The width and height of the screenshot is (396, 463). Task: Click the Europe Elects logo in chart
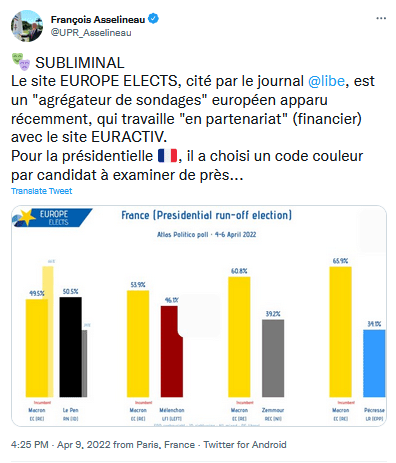click(52, 218)
